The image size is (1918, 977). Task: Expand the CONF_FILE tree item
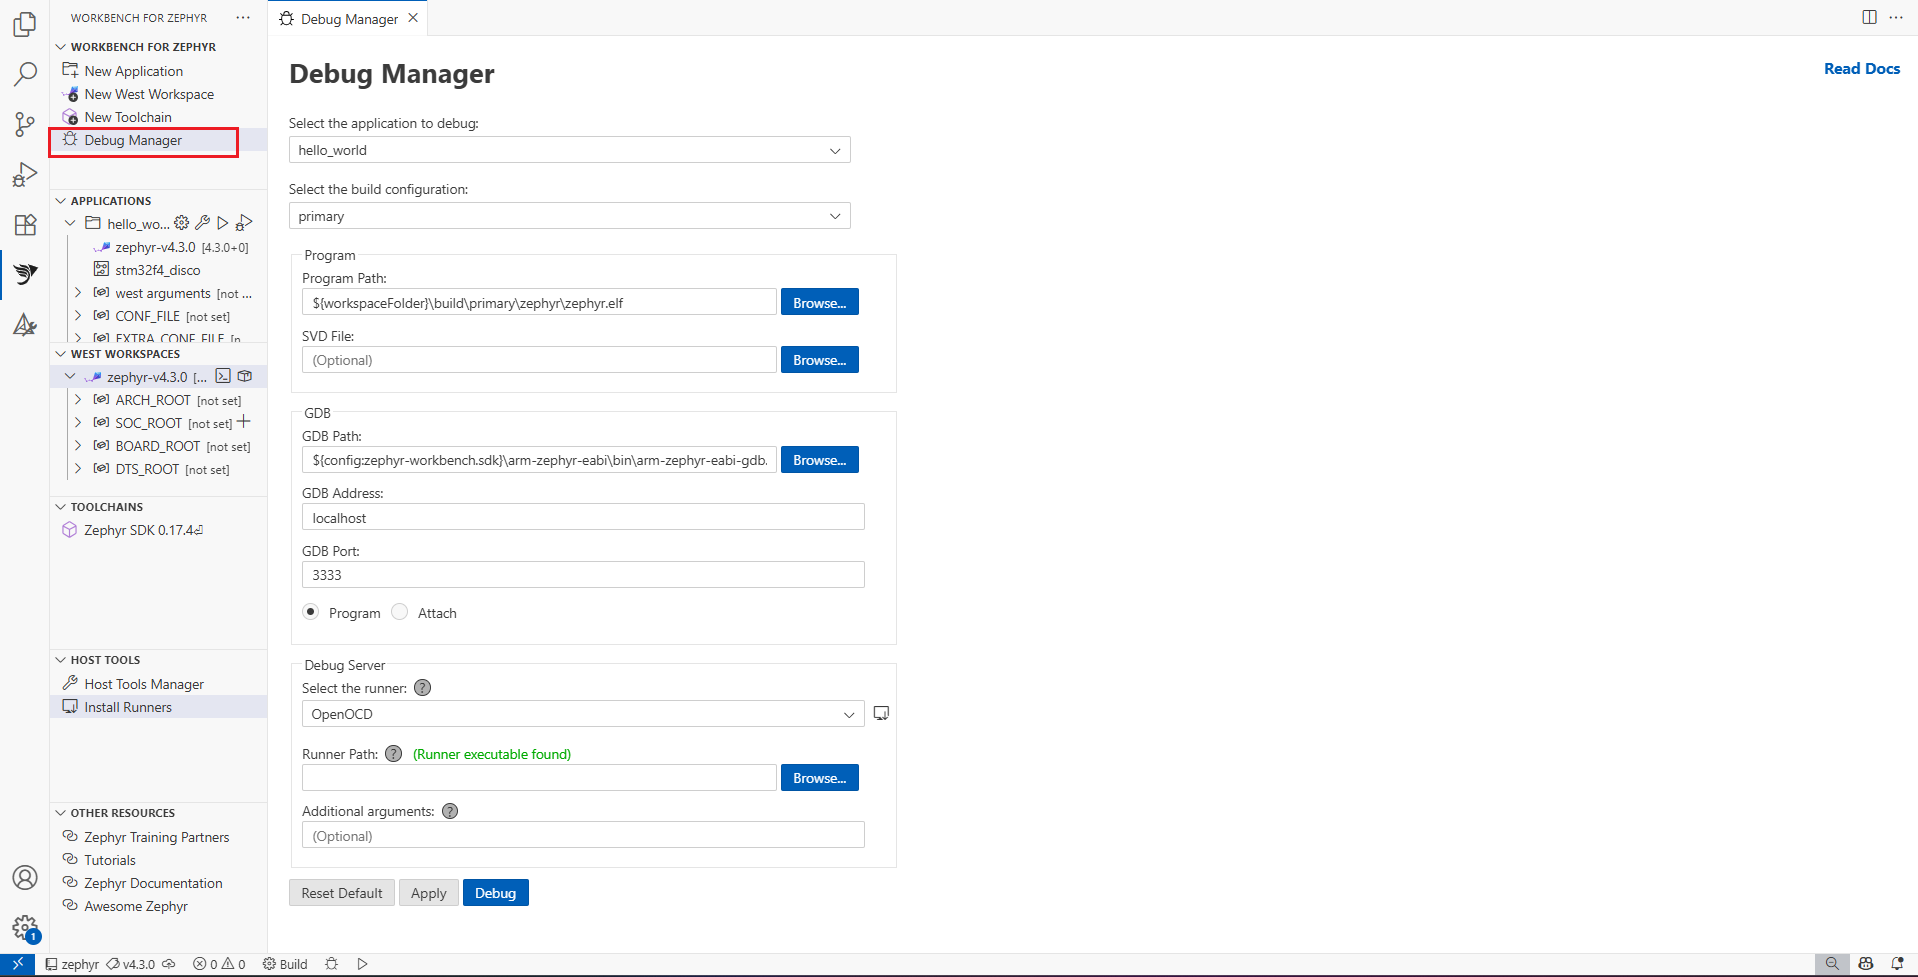point(78,315)
